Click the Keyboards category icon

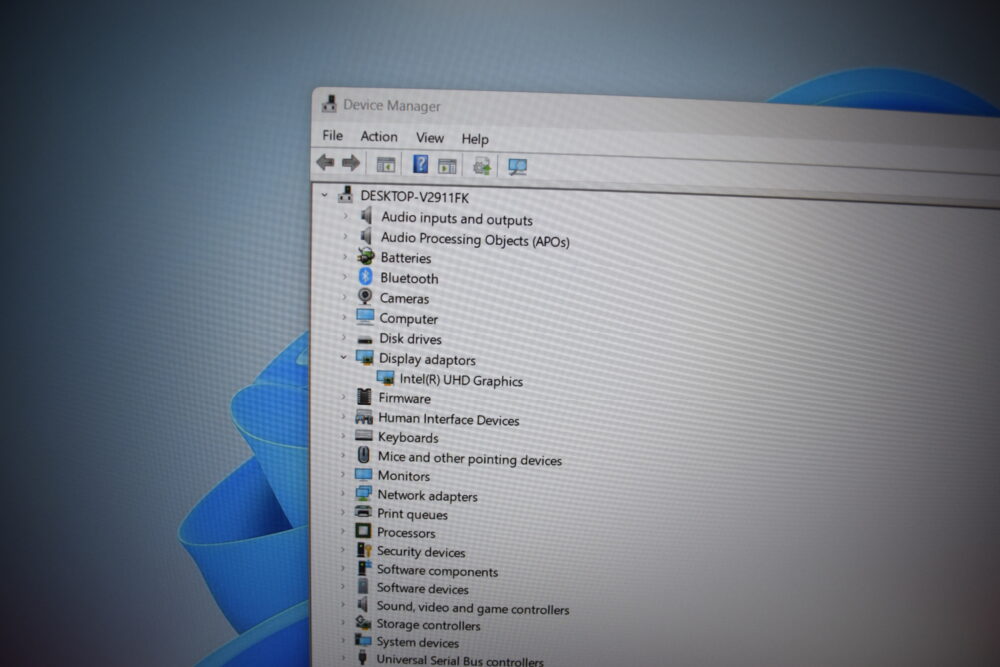[364, 436]
